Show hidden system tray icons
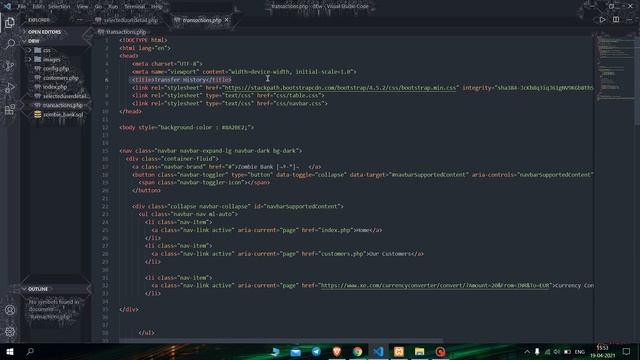Viewport: 640px width, 360px height. 527,351
